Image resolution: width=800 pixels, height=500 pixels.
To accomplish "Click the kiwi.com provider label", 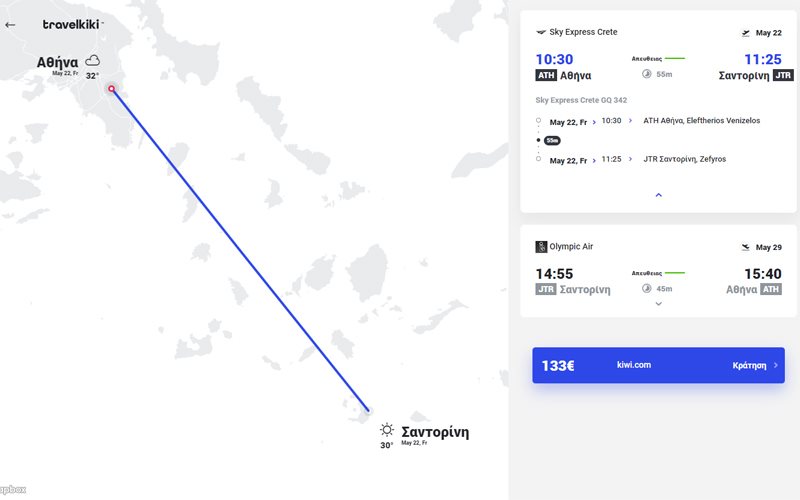I will pyautogui.click(x=634, y=365).
